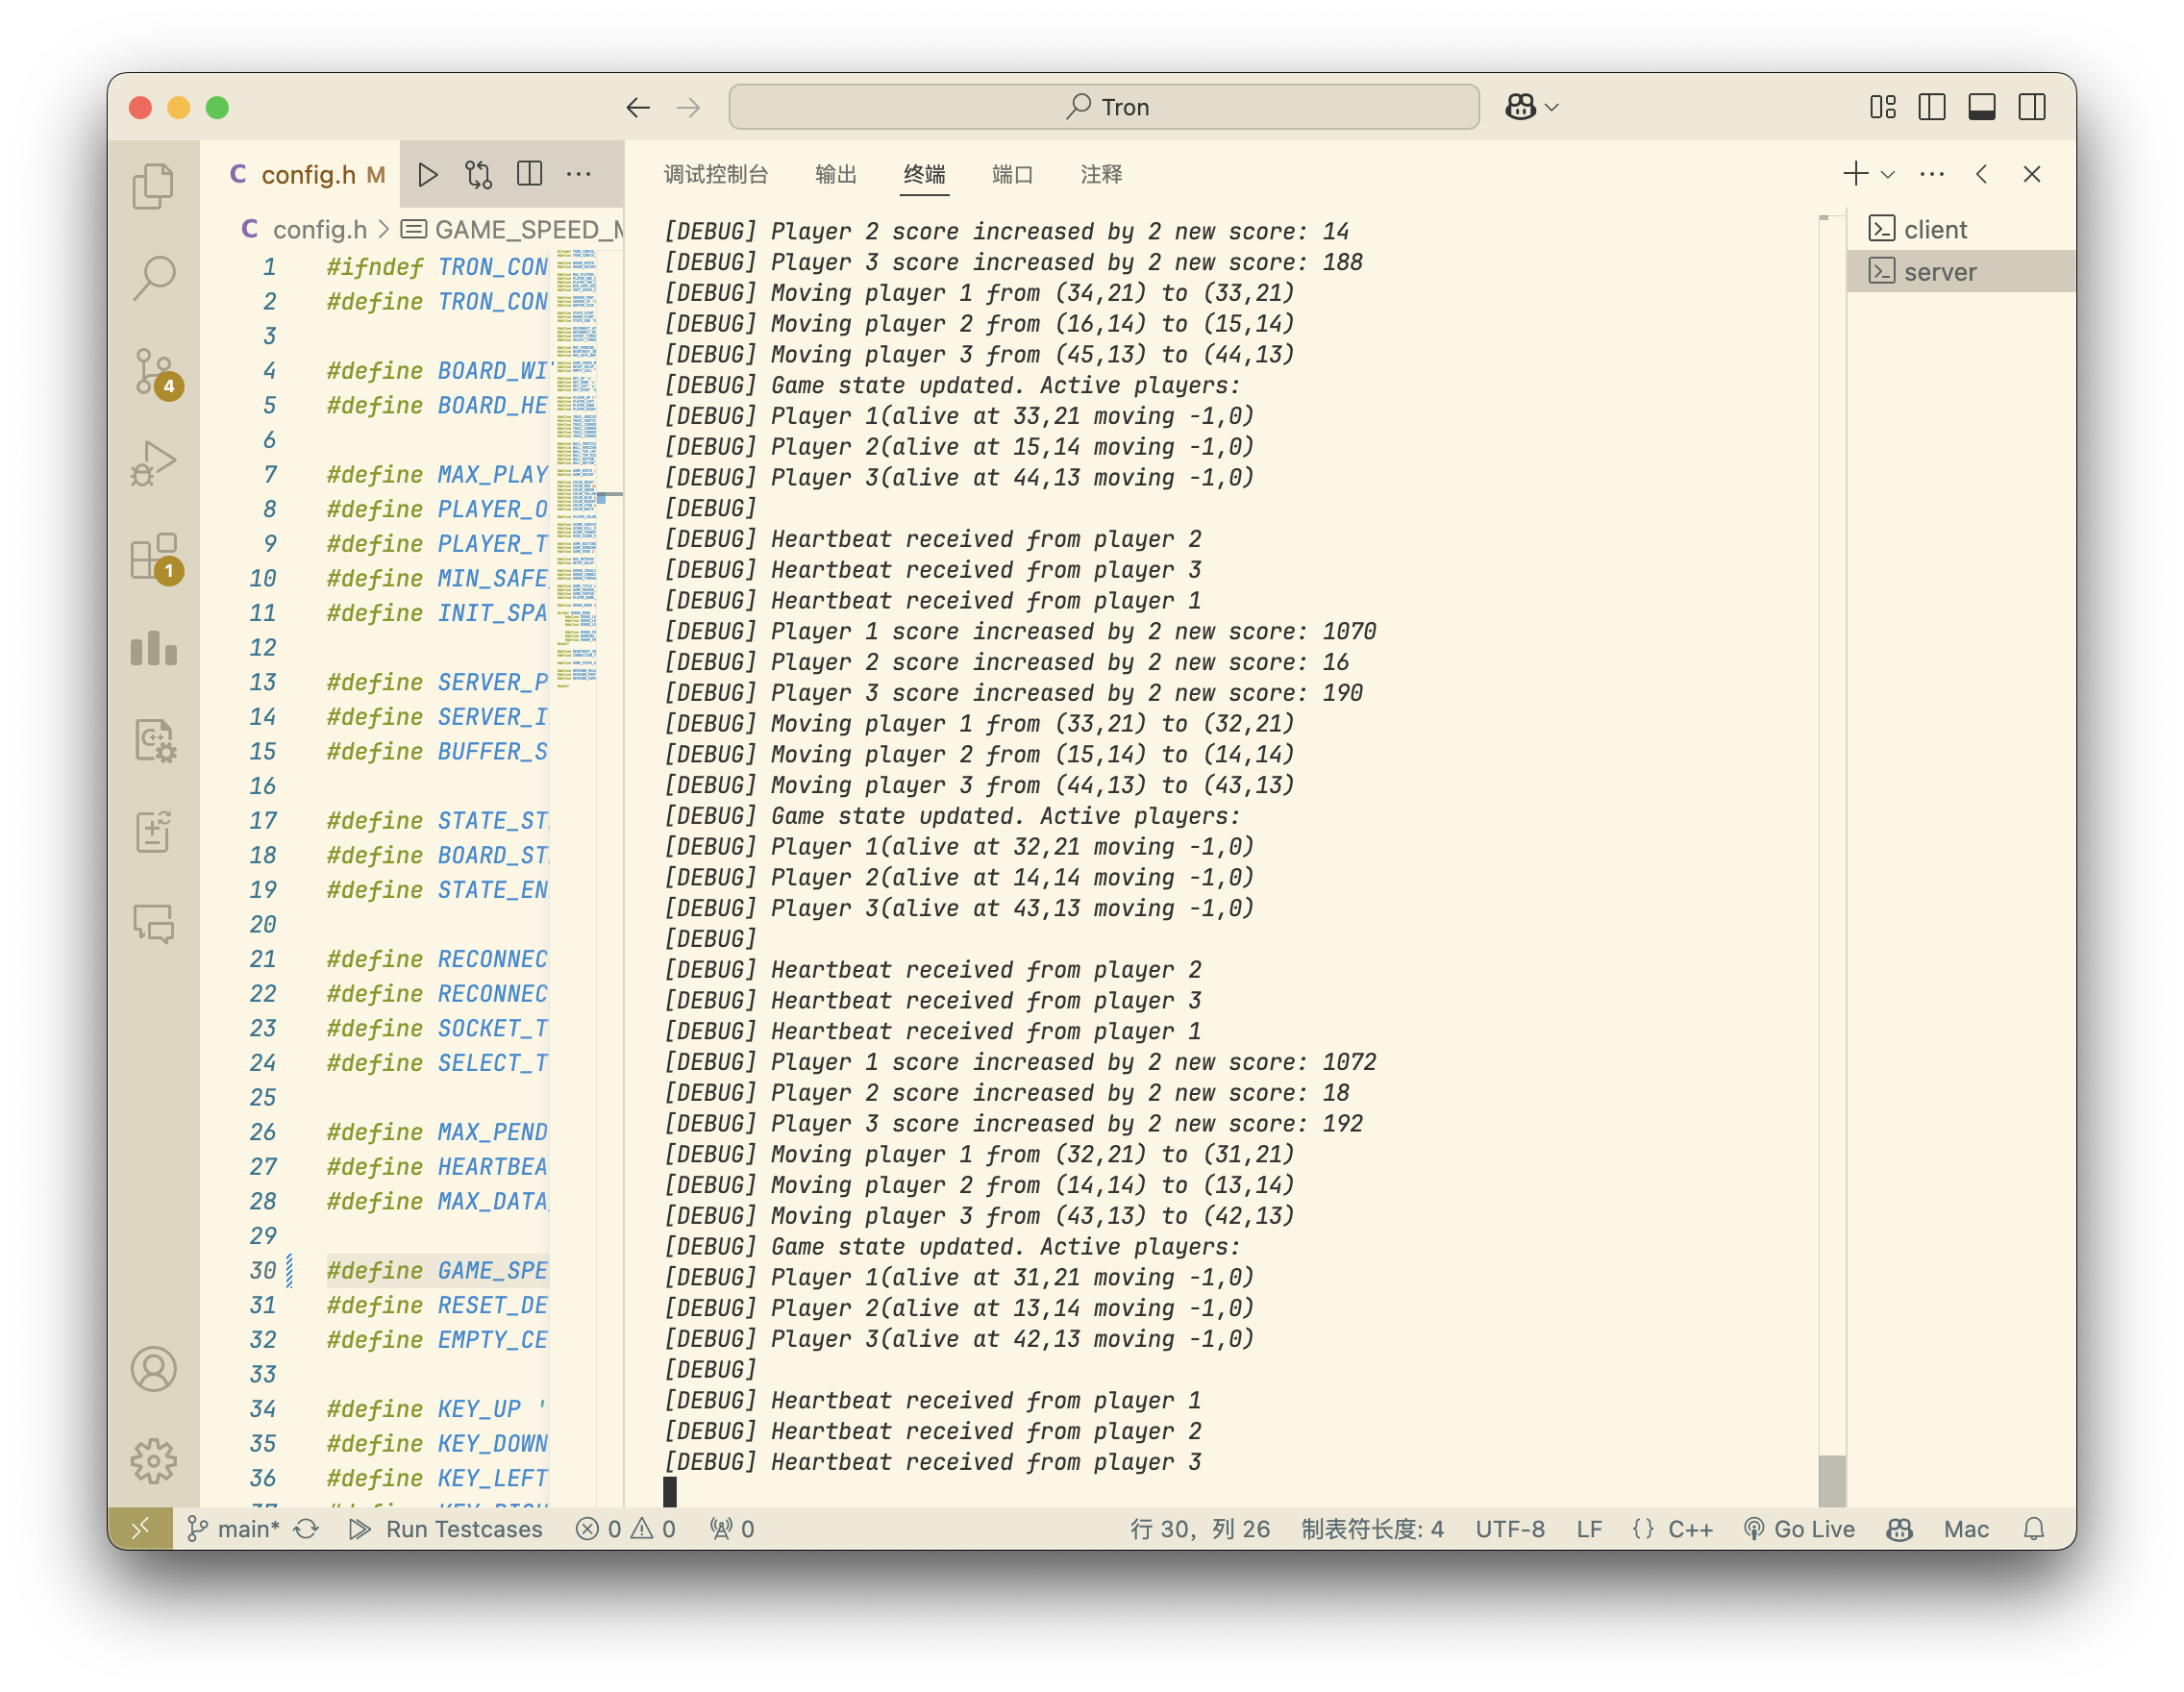Expand the GAME_SPEED breadcrumb symbol

tap(520, 230)
